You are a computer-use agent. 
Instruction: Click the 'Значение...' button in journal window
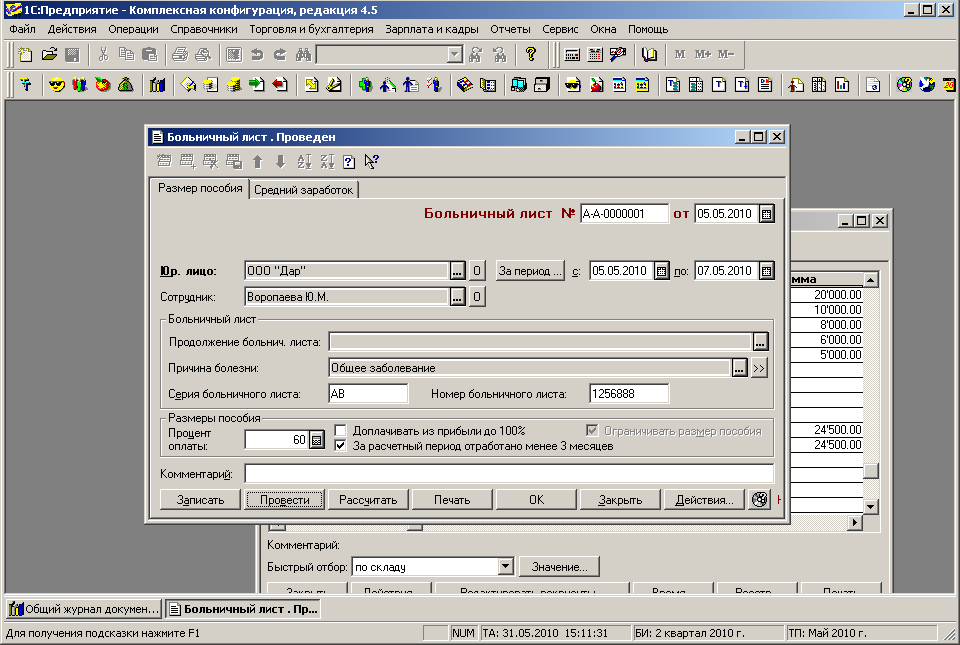(x=559, y=567)
